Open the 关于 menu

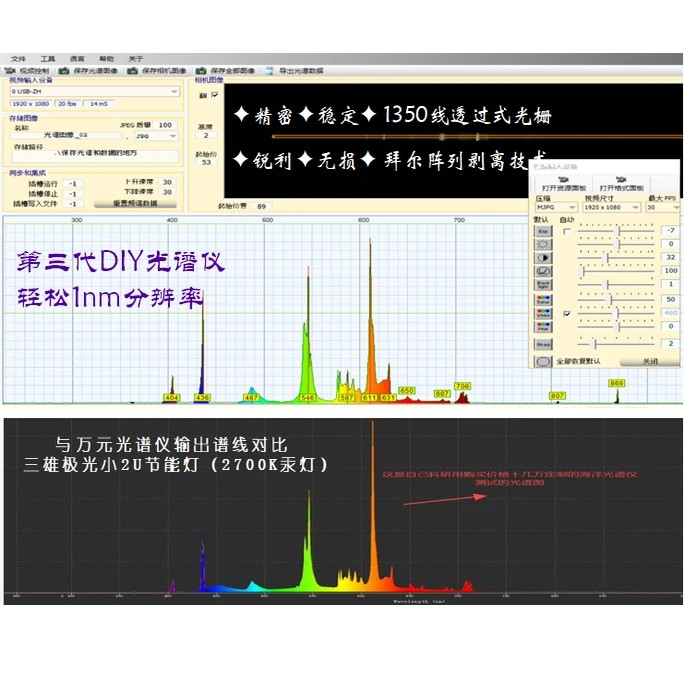[136, 58]
